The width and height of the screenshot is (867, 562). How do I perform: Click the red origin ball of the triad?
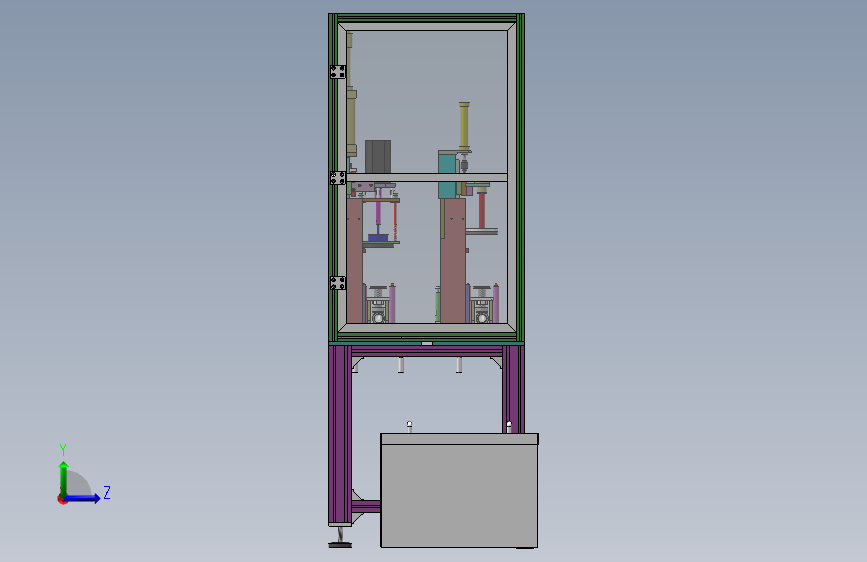tap(62, 499)
